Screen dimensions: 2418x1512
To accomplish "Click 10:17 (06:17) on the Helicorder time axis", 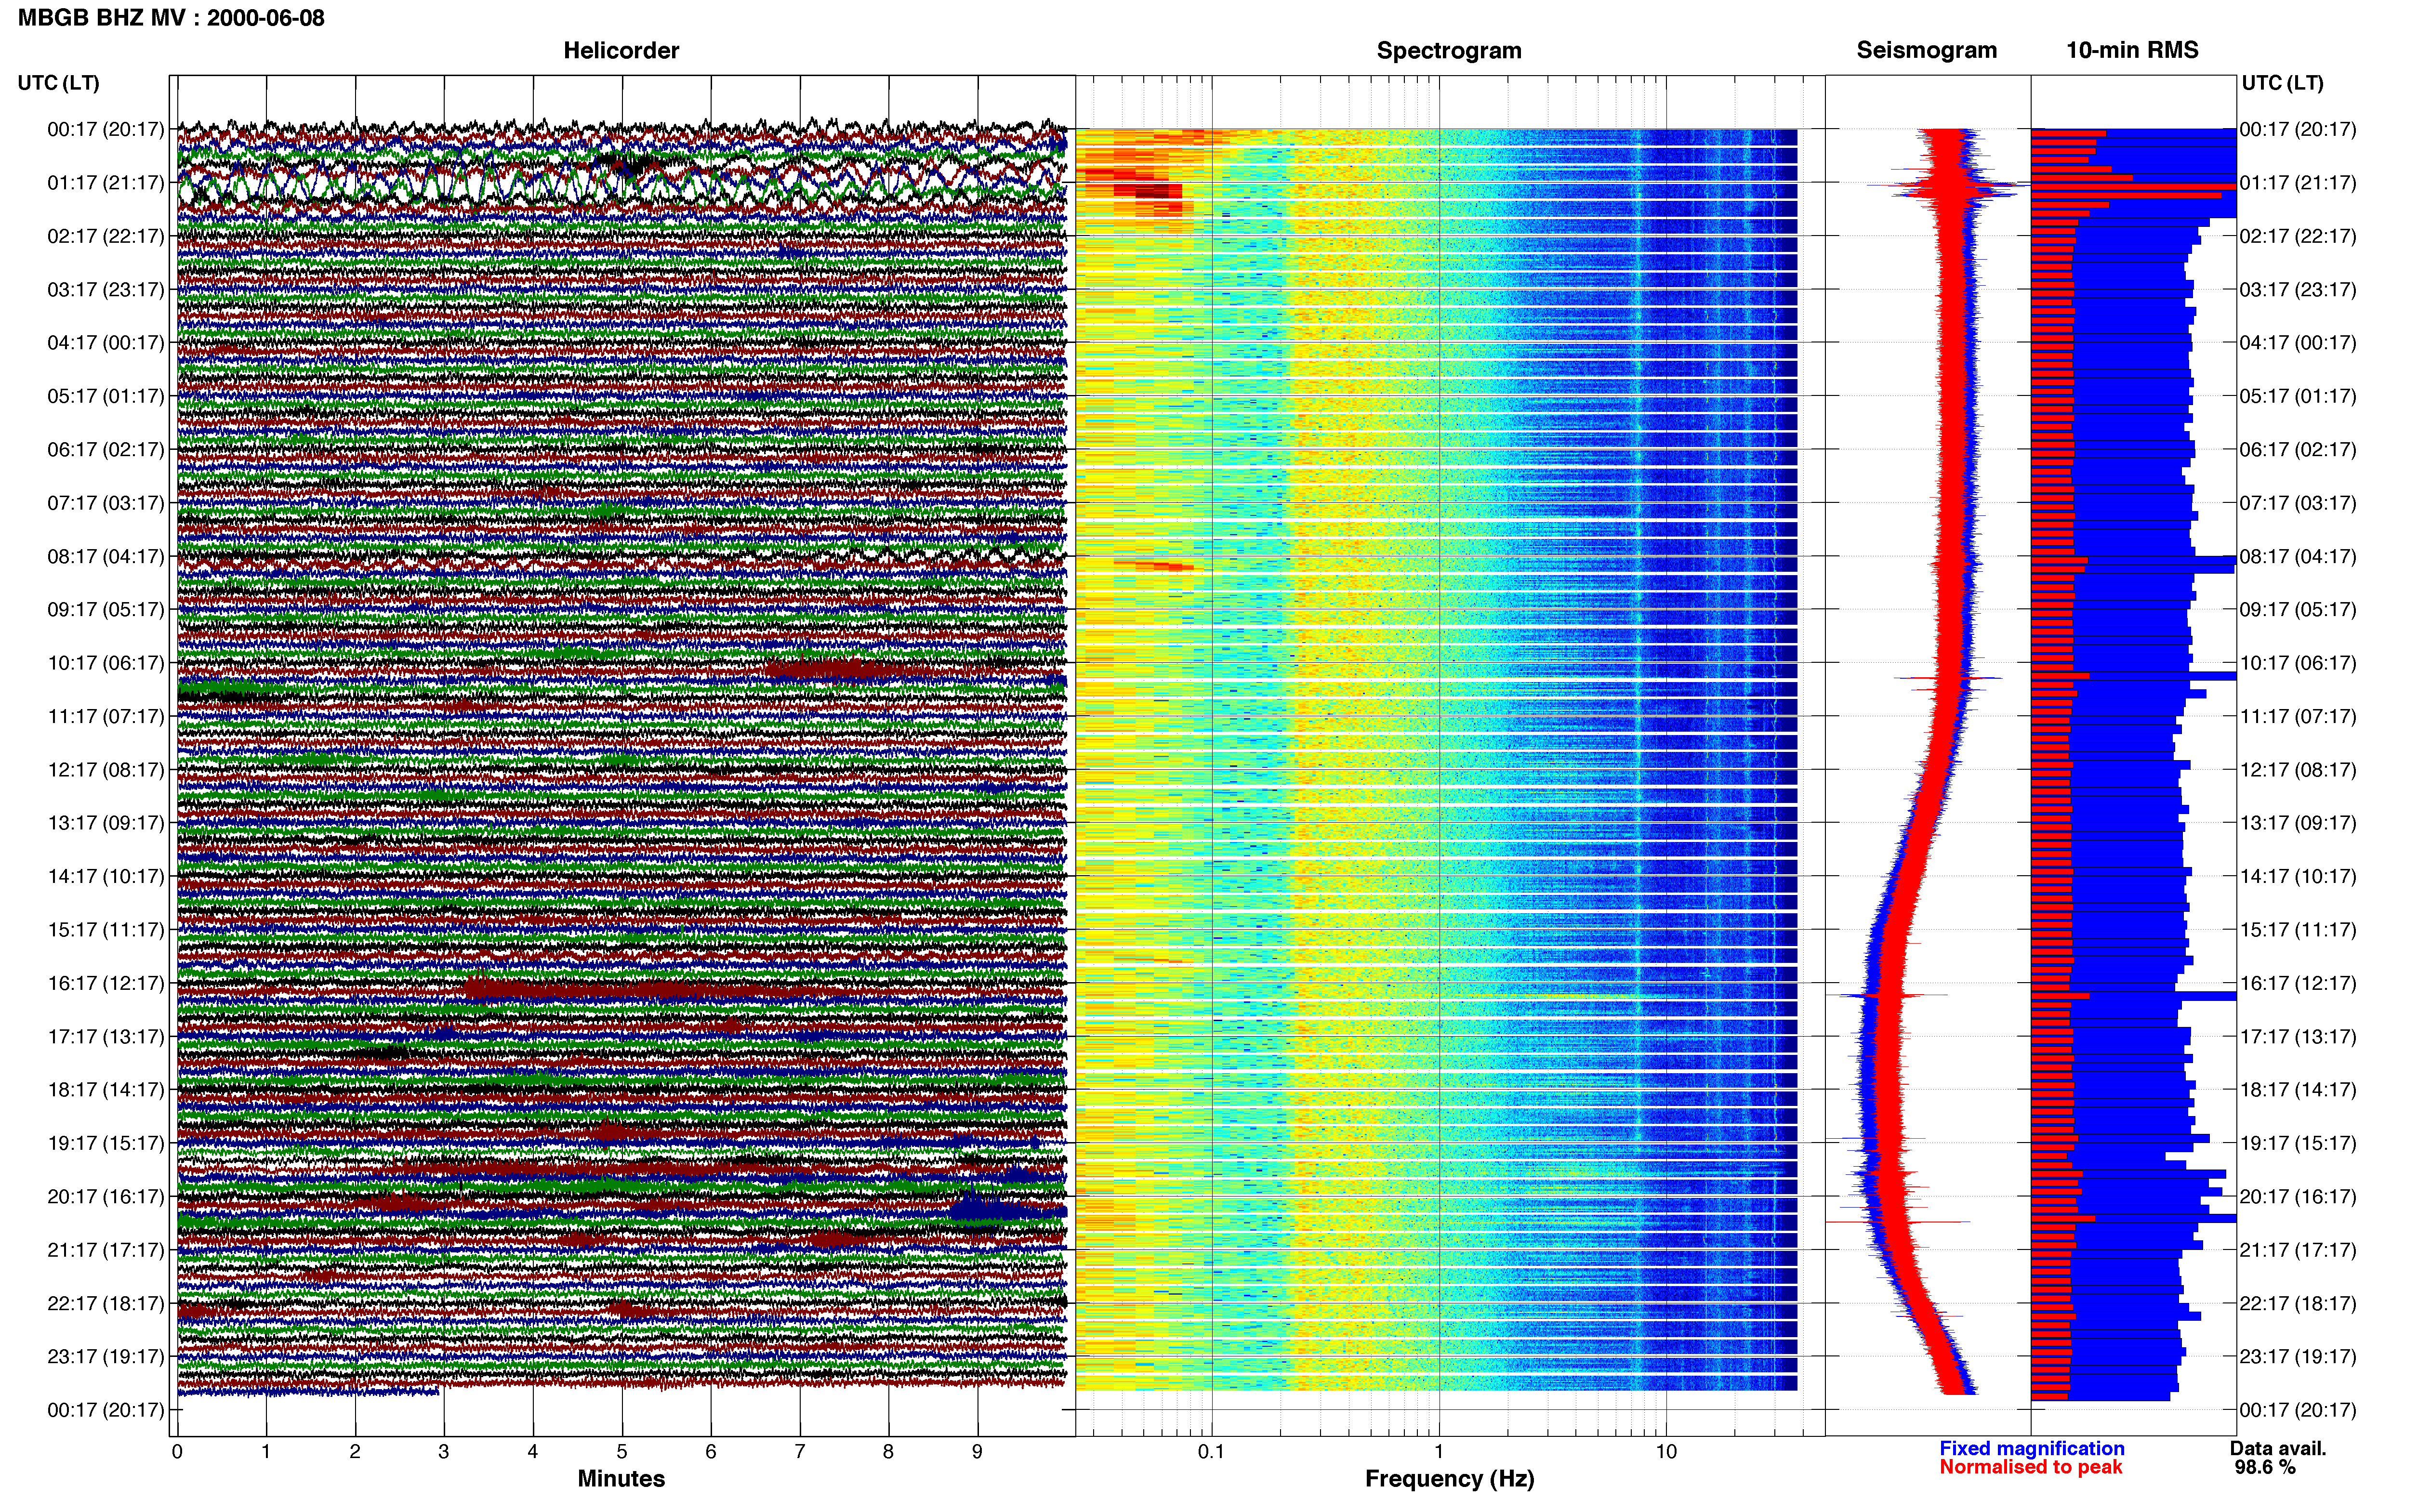I will click(x=106, y=662).
